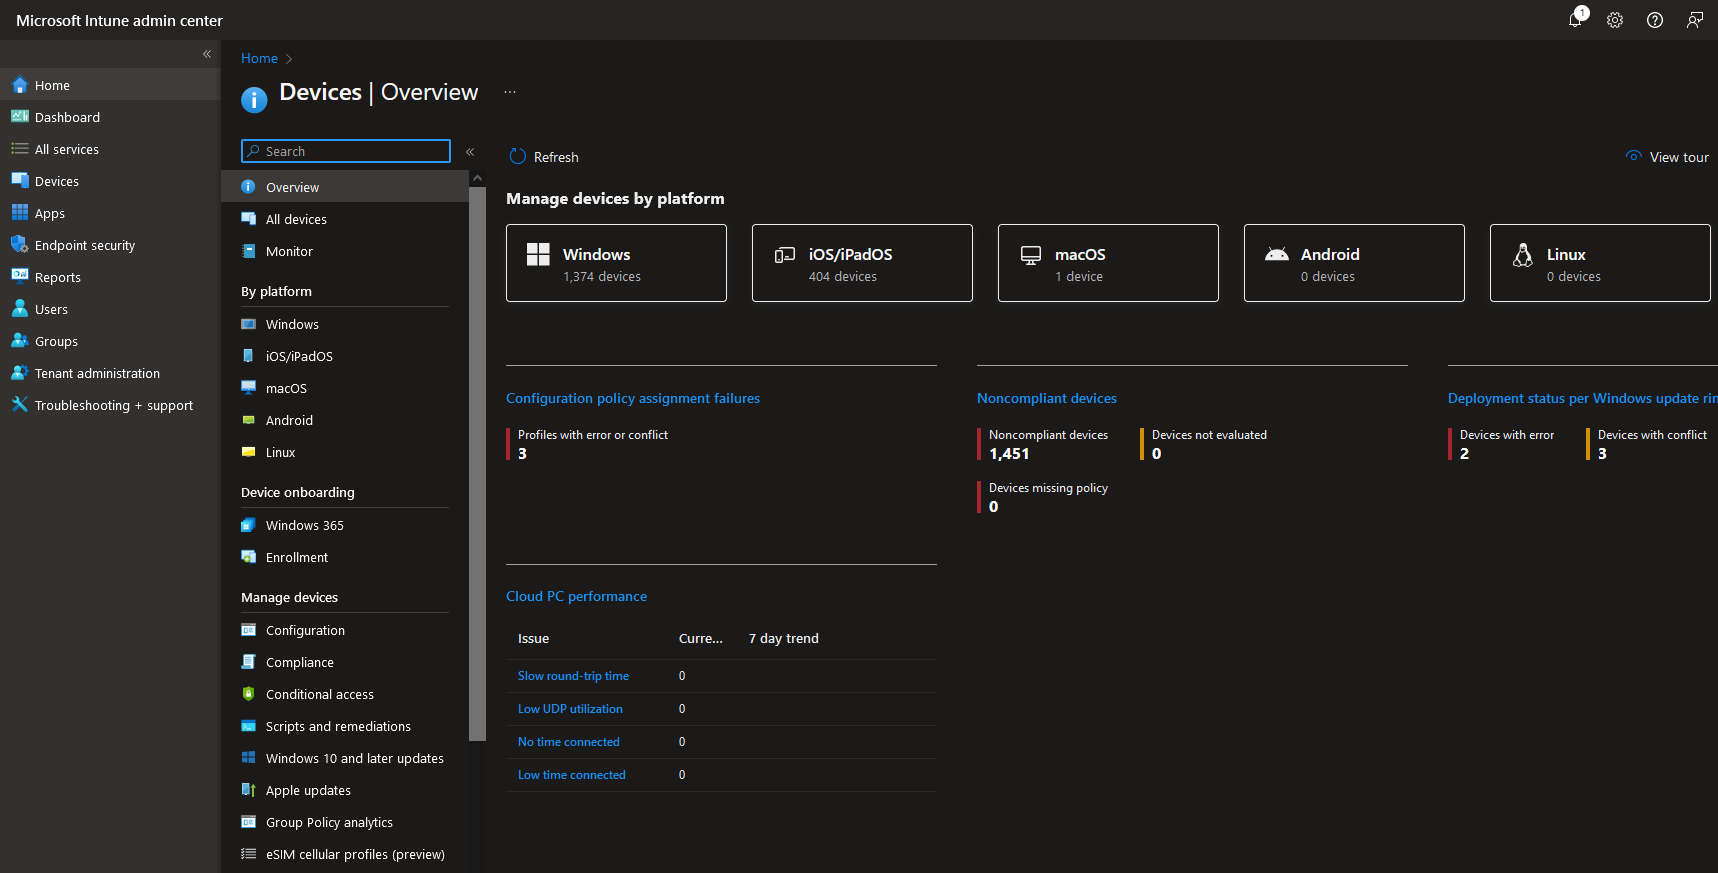Click the Linux penguin card icon
Viewport: 1718px width, 873px height.
pyautogui.click(x=1523, y=255)
